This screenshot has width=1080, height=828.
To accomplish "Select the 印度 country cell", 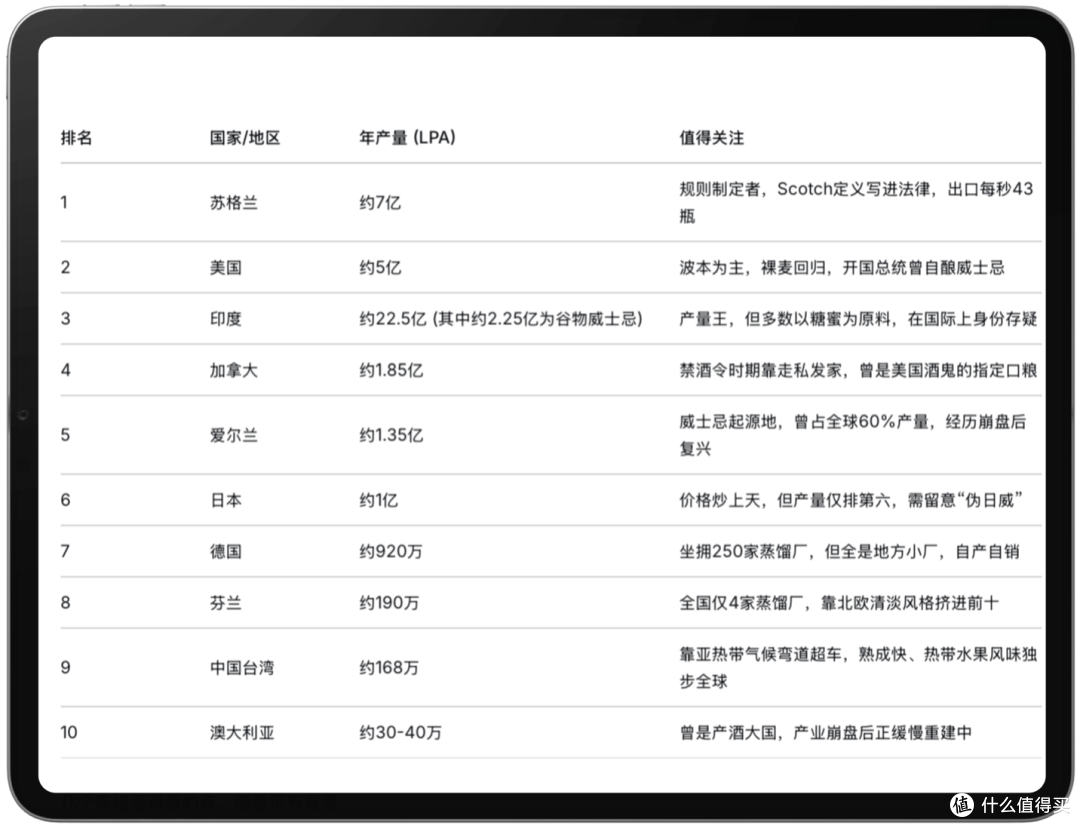I will coord(226,319).
